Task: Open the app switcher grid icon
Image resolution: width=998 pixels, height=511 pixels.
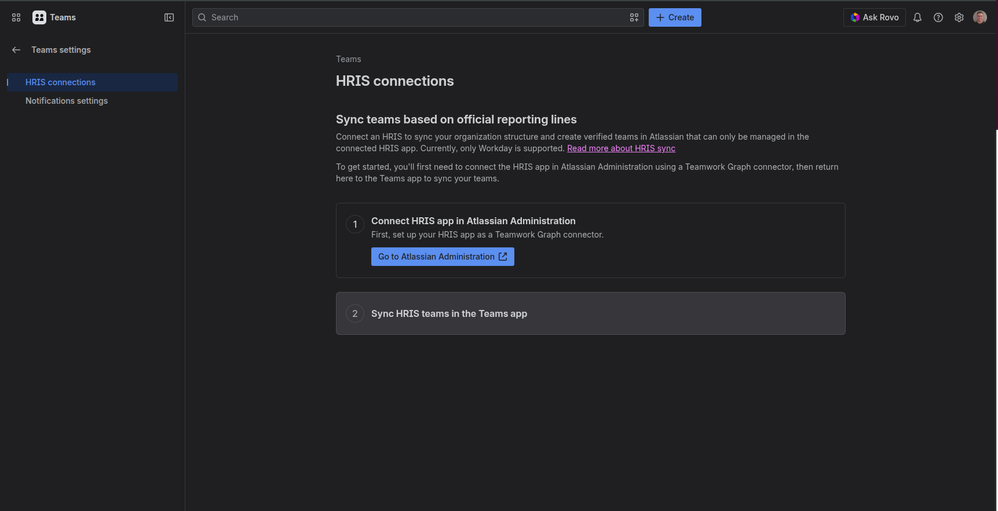Action: pyautogui.click(x=17, y=18)
